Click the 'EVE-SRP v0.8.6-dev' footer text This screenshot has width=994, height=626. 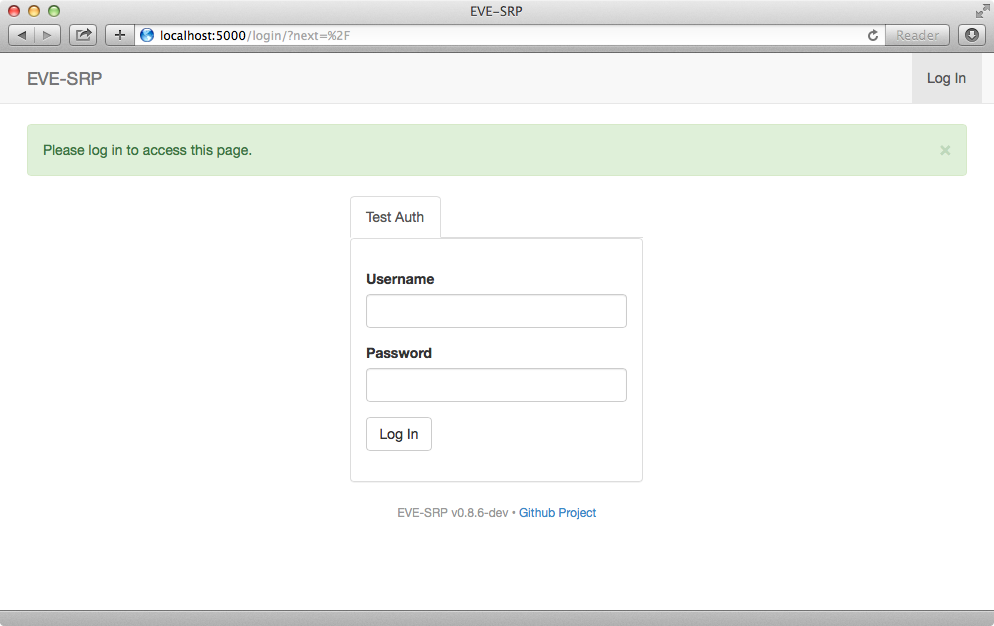(453, 512)
